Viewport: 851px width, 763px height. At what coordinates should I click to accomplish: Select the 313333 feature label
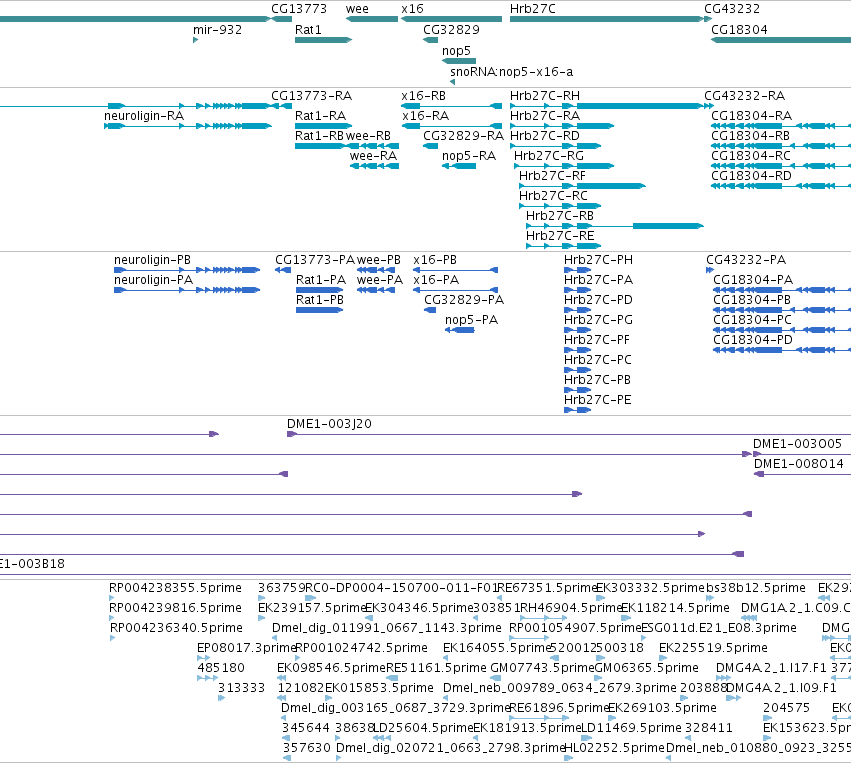242,688
